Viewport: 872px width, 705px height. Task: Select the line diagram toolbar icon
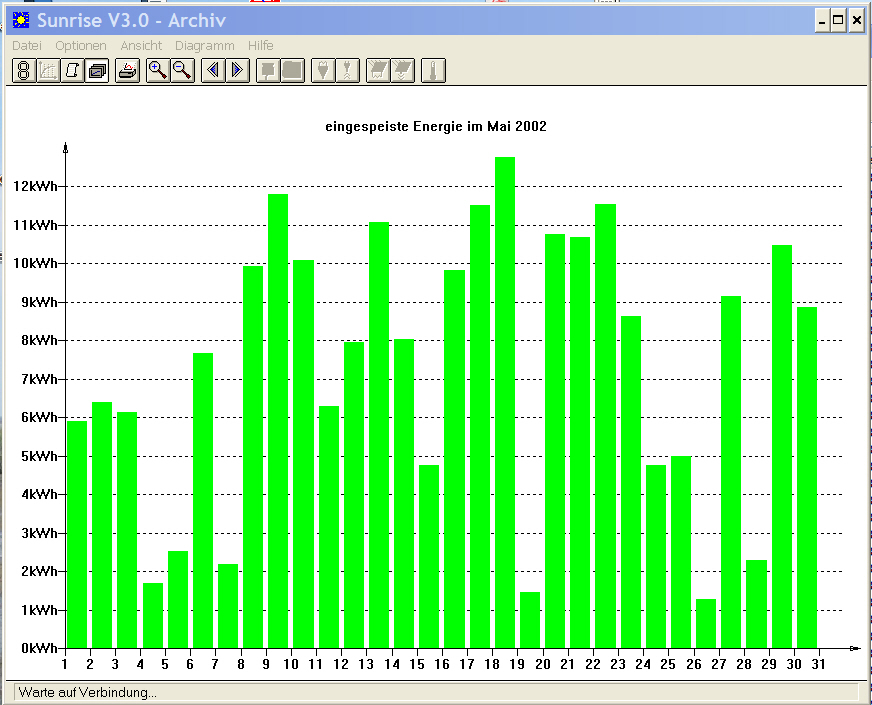(48, 71)
